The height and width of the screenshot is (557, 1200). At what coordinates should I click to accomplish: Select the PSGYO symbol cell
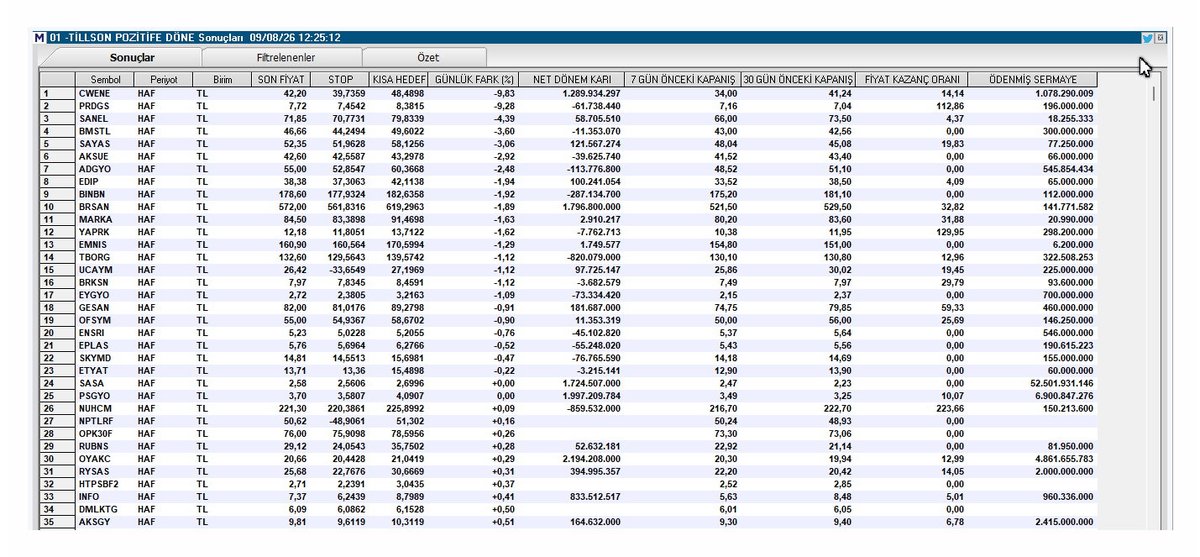click(x=105, y=394)
